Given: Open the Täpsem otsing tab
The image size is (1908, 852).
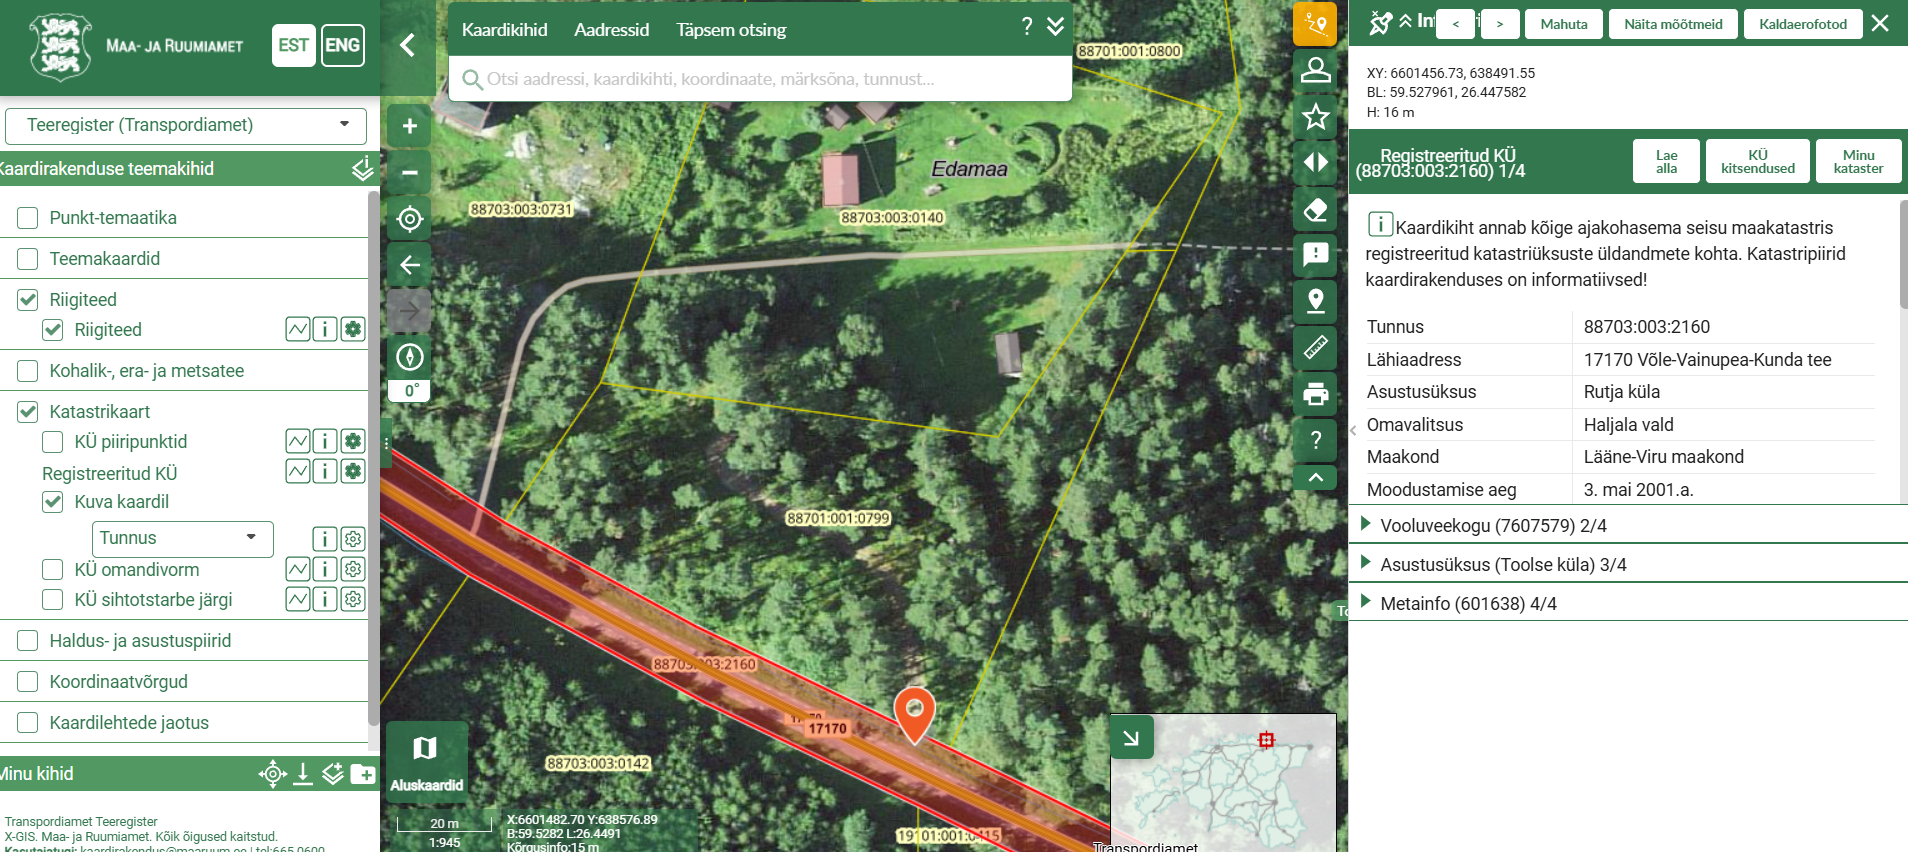Looking at the screenshot, I should coord(731,30).
